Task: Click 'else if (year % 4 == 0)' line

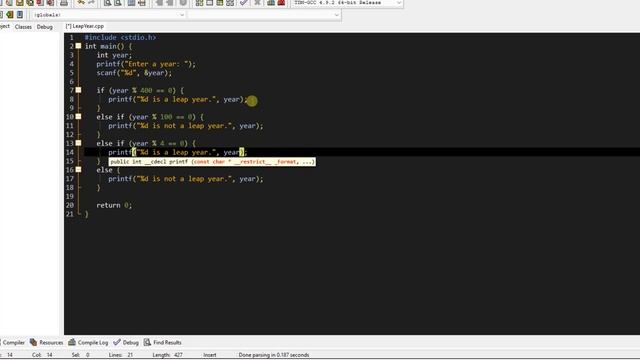Action: click(x=146, y=143)
